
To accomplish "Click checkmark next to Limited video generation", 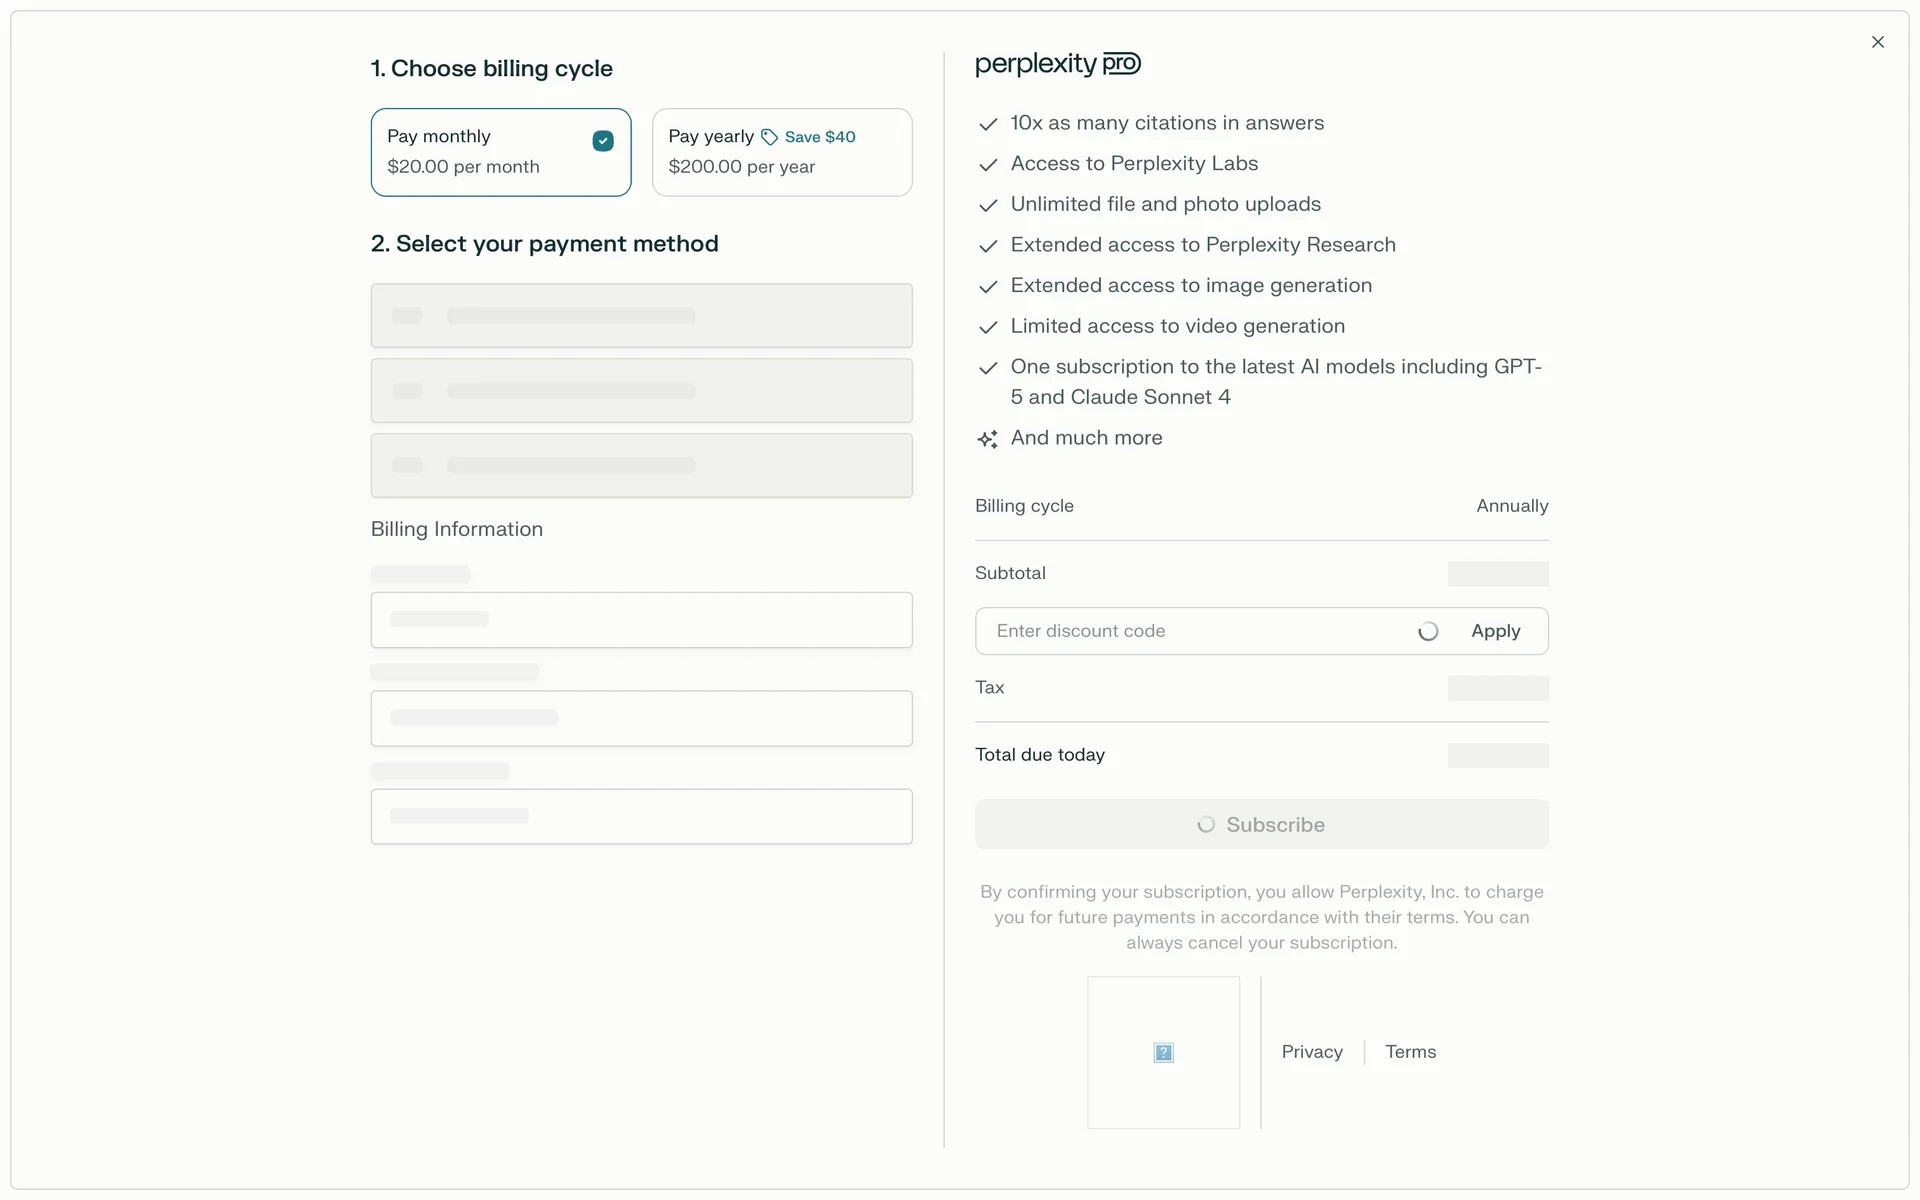I will [x=988, y=327].
